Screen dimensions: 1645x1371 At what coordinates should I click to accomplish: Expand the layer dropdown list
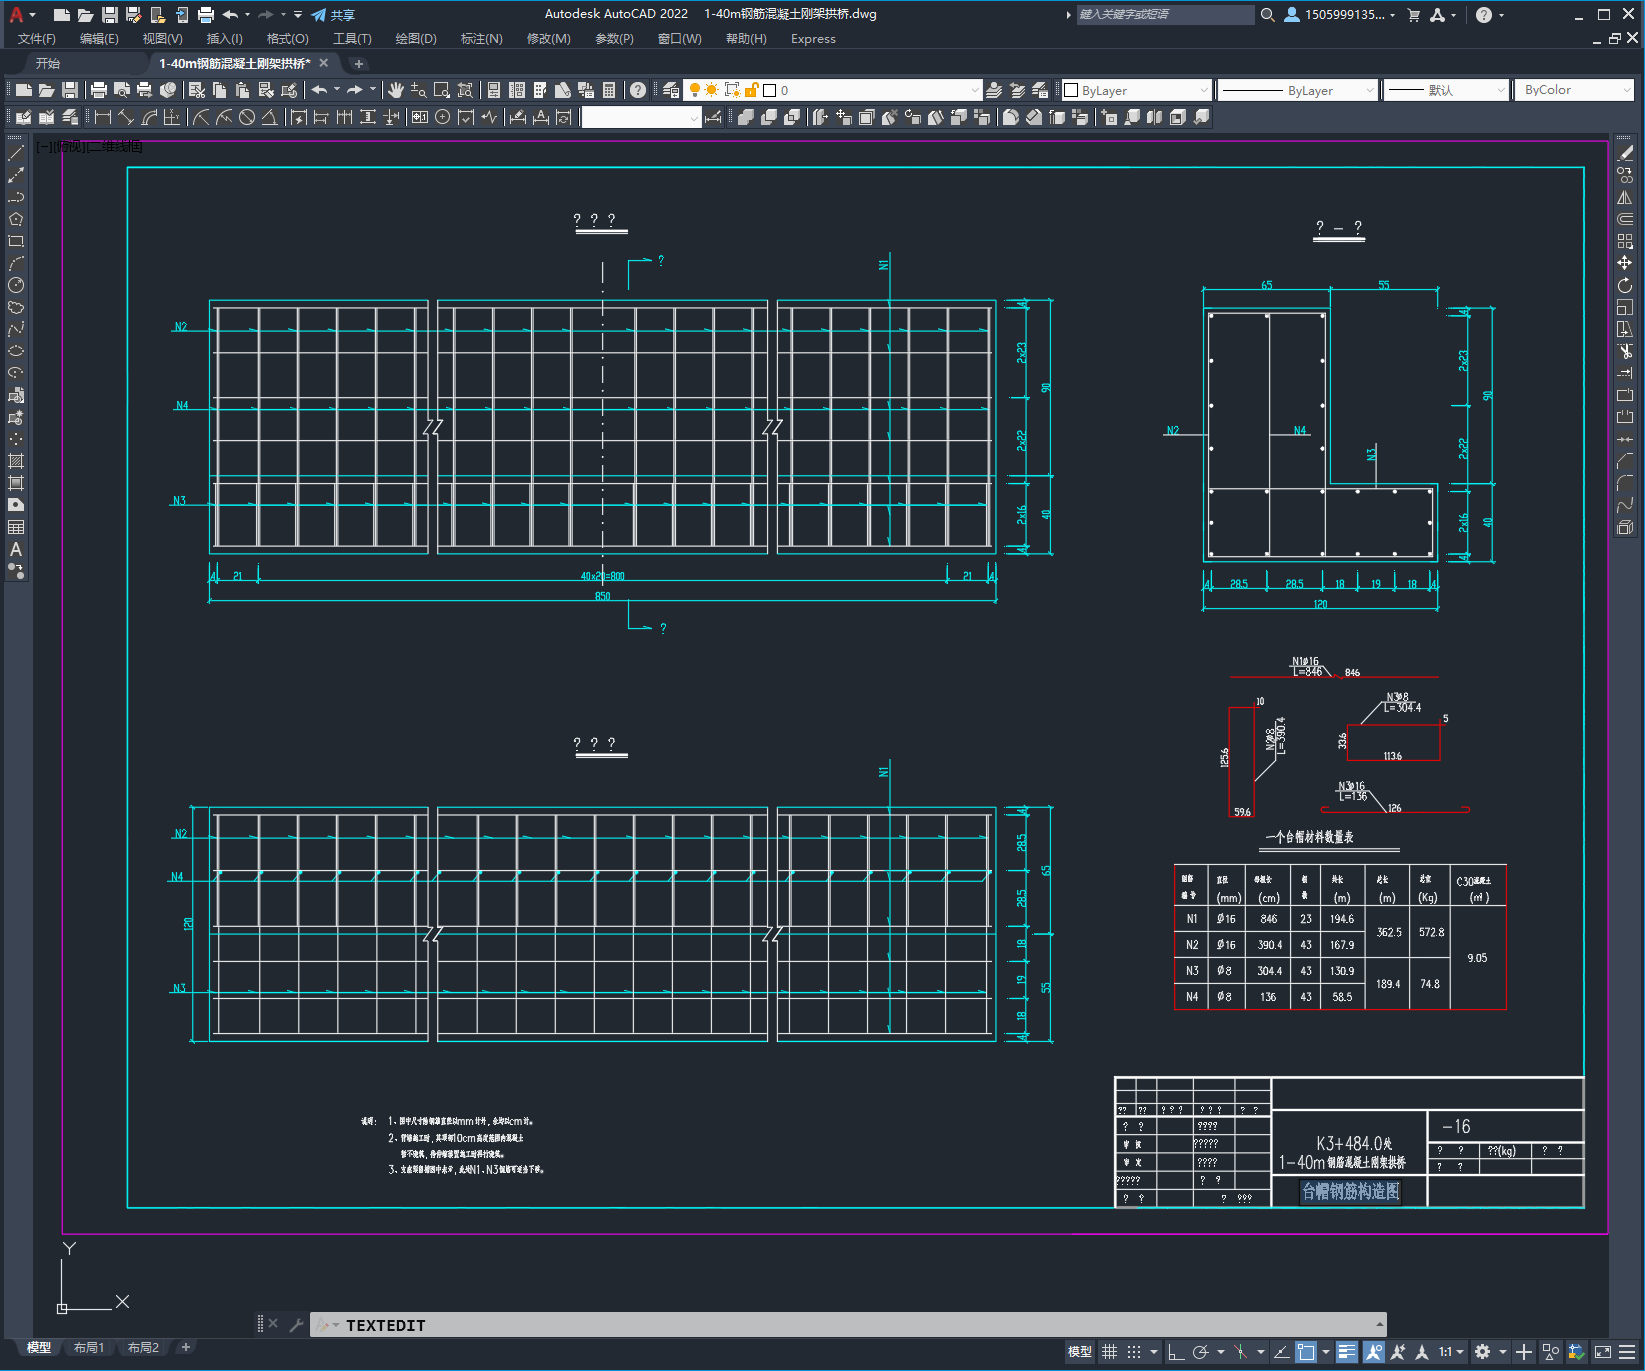975,90
